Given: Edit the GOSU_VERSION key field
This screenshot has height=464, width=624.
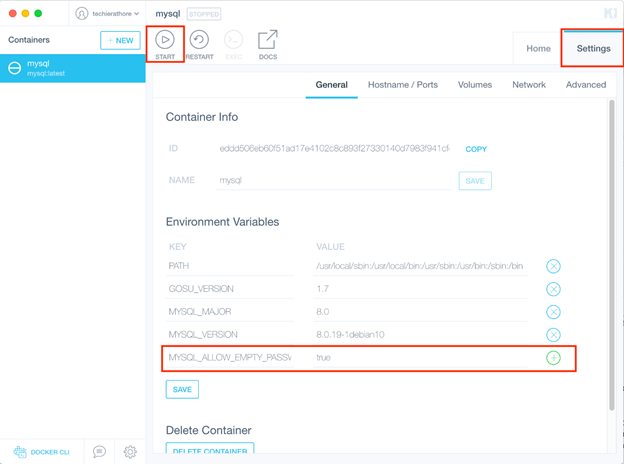Looking at the screenshot, I should (230, 289).
